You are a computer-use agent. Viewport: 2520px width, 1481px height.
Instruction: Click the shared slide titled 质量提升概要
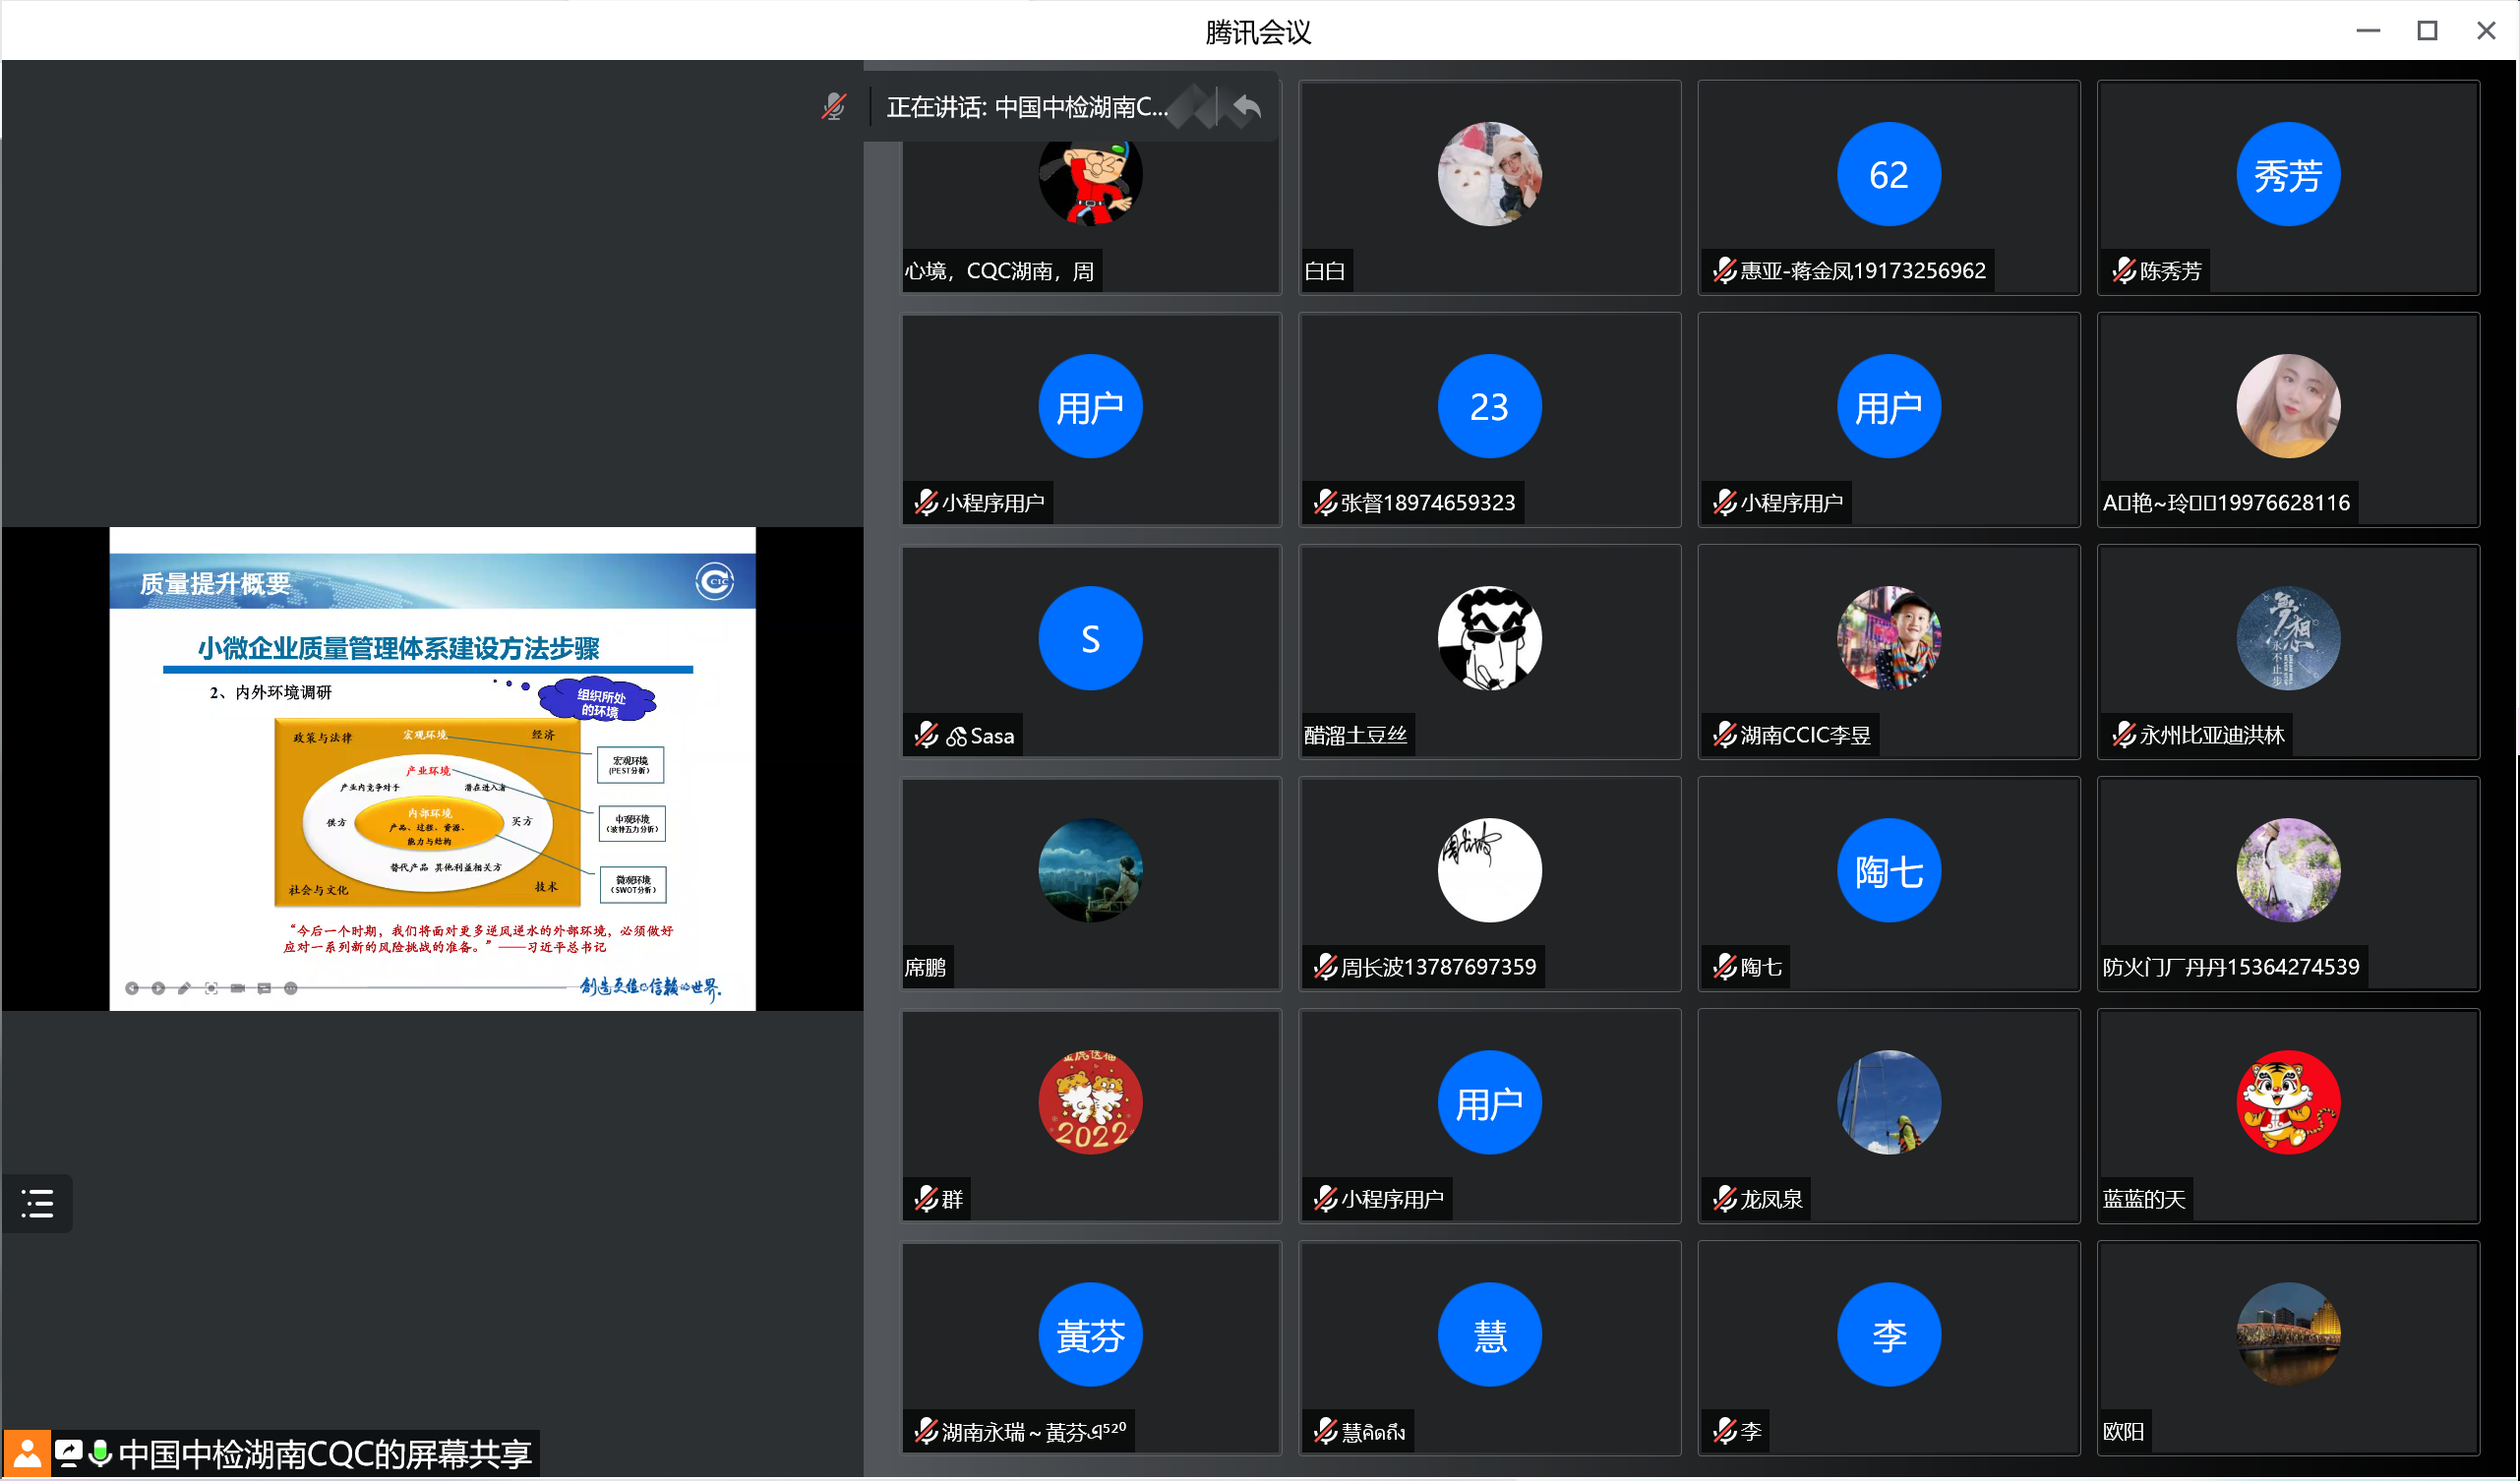[x=432, y=769]
